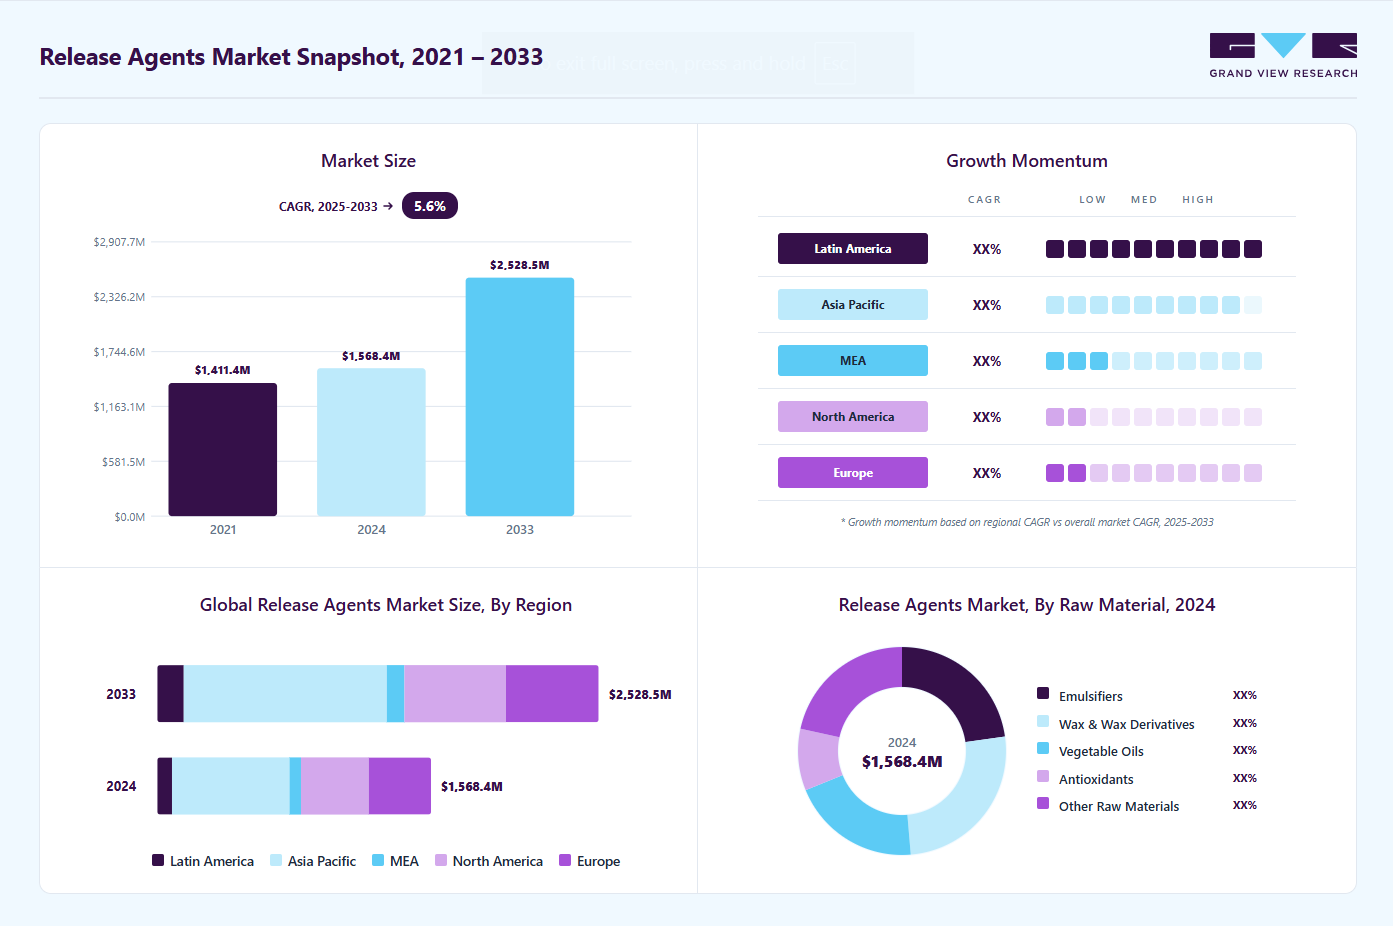This screenshot has height=926, width=1393.
Task: Click the growth momentum footnote text
Action: 1027,522
